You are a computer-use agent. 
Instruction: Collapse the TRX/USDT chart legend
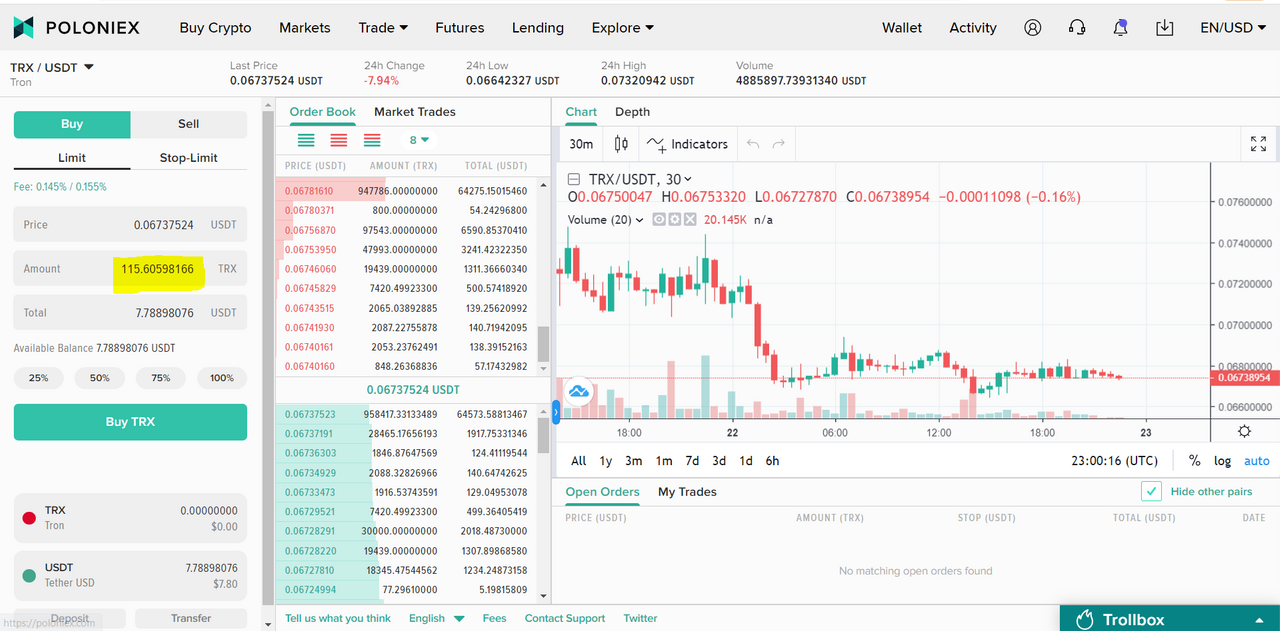[x=574, y=180]
